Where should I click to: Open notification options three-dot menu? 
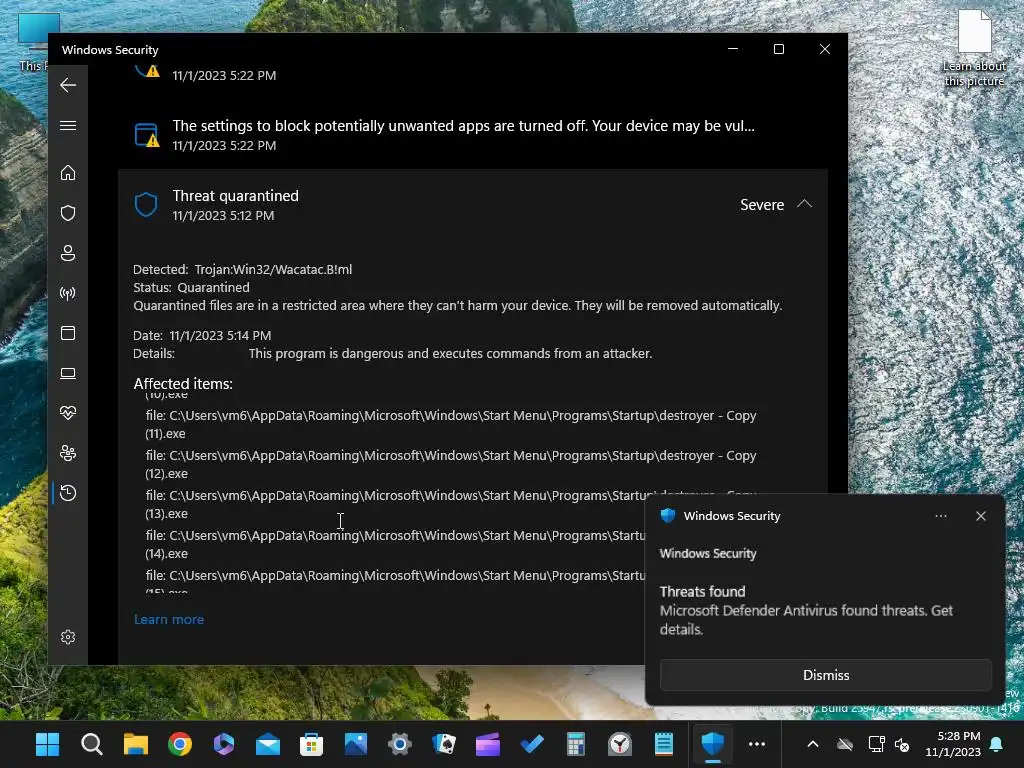[x=940, y=516]
